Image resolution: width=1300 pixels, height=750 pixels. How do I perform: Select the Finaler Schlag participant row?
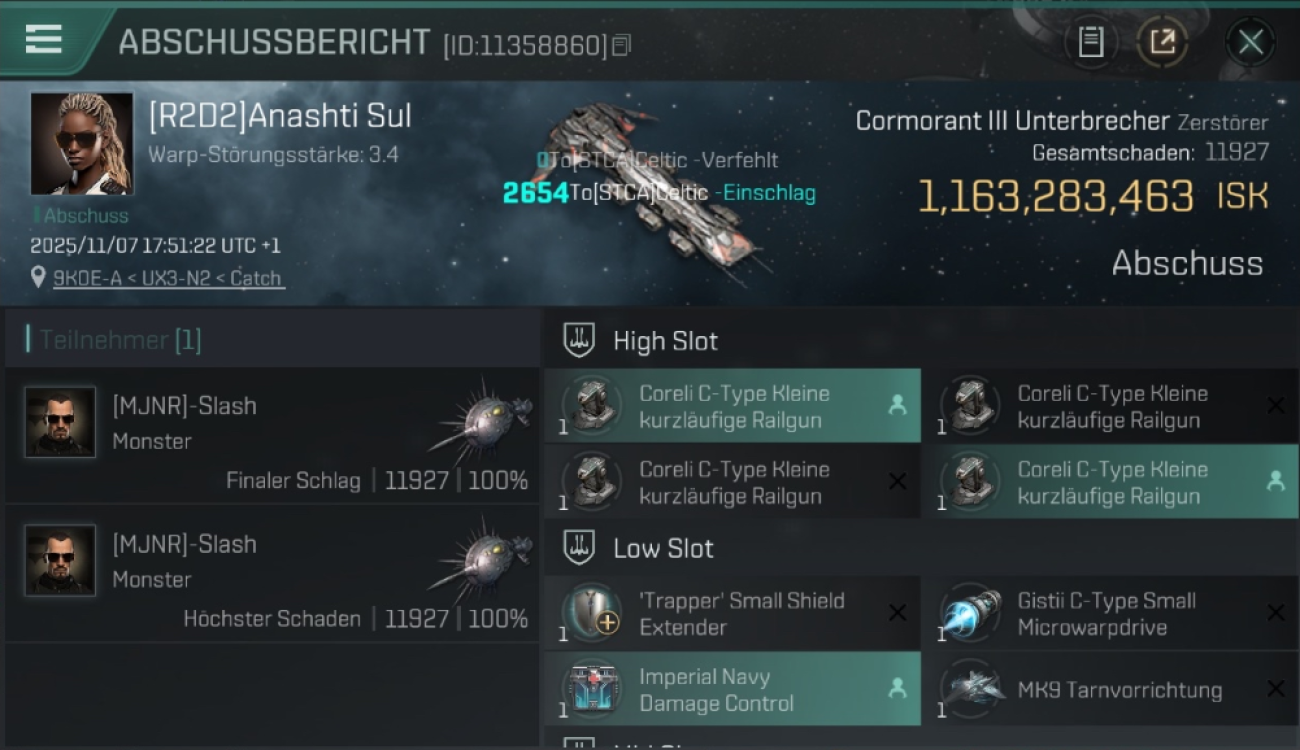272,435
